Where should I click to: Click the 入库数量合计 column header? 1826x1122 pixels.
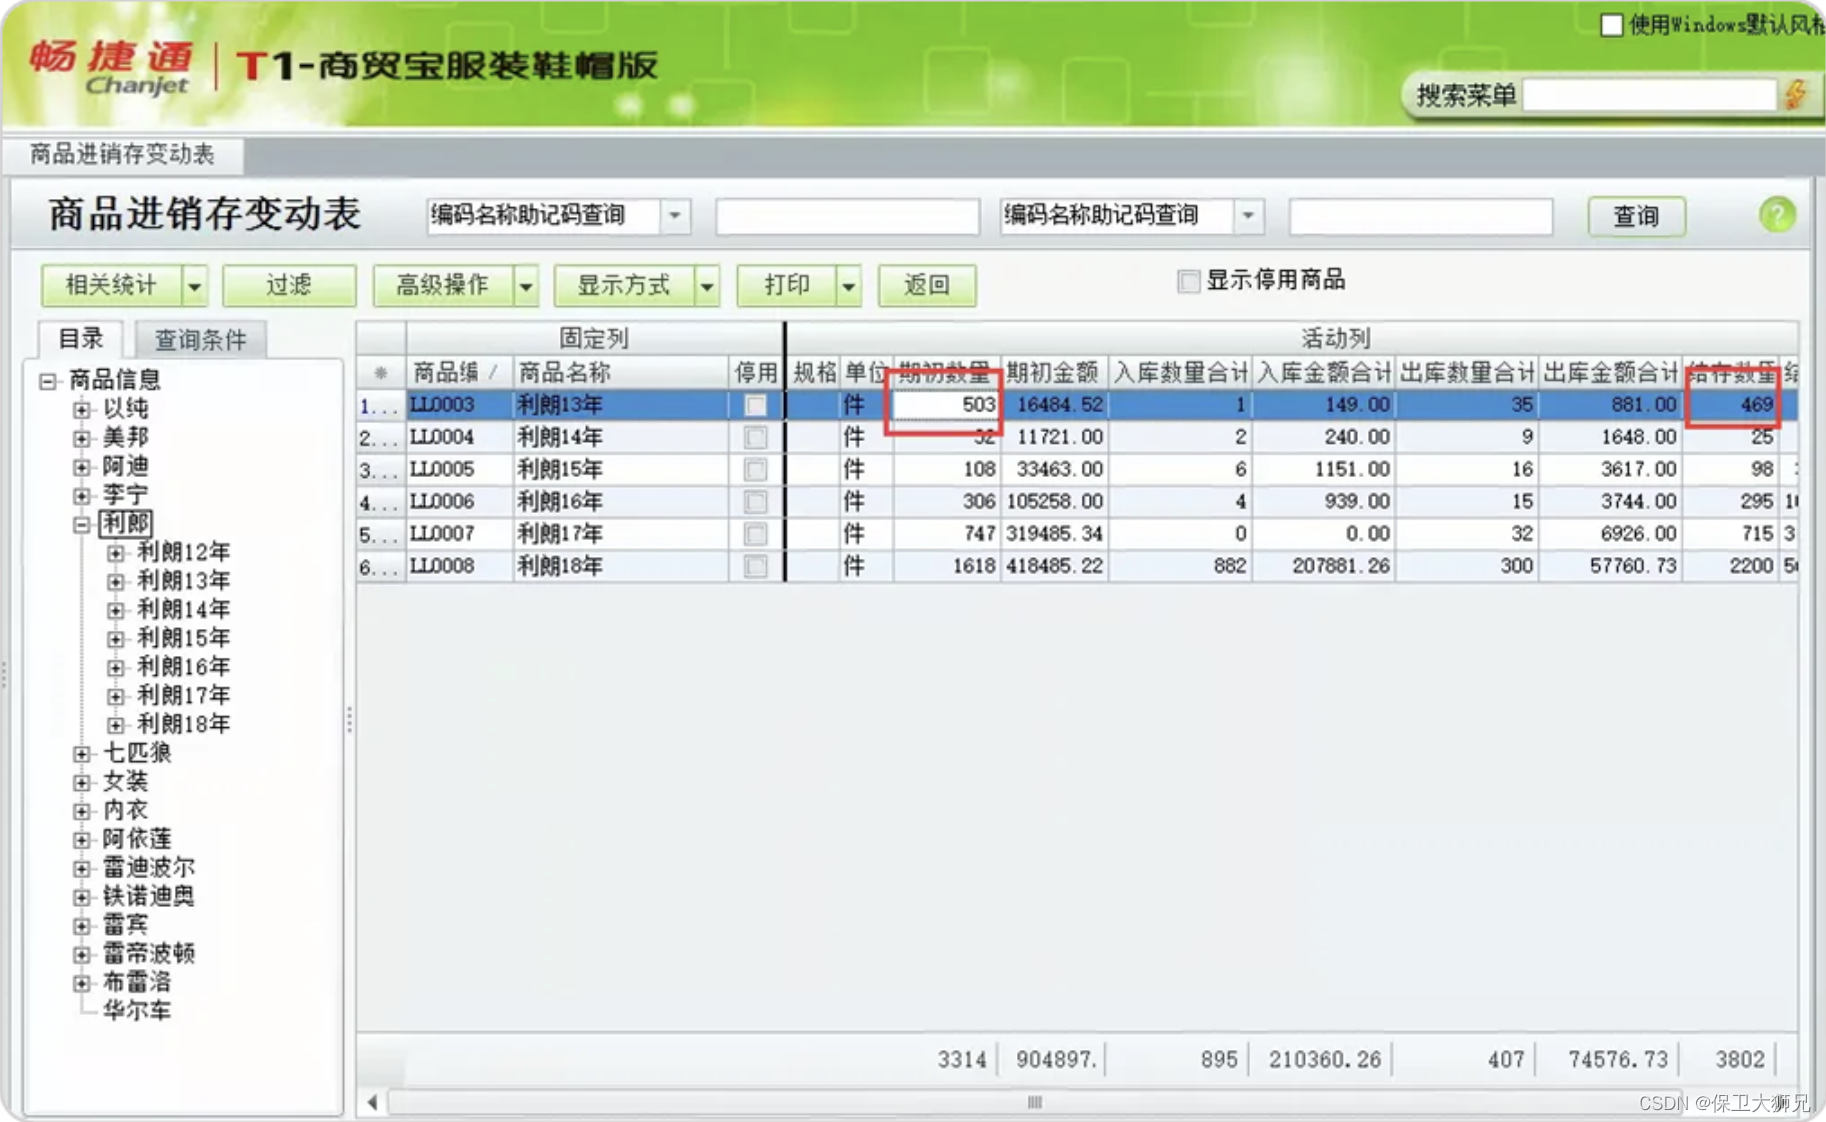pyautogui.click(x=1180, y=373)
